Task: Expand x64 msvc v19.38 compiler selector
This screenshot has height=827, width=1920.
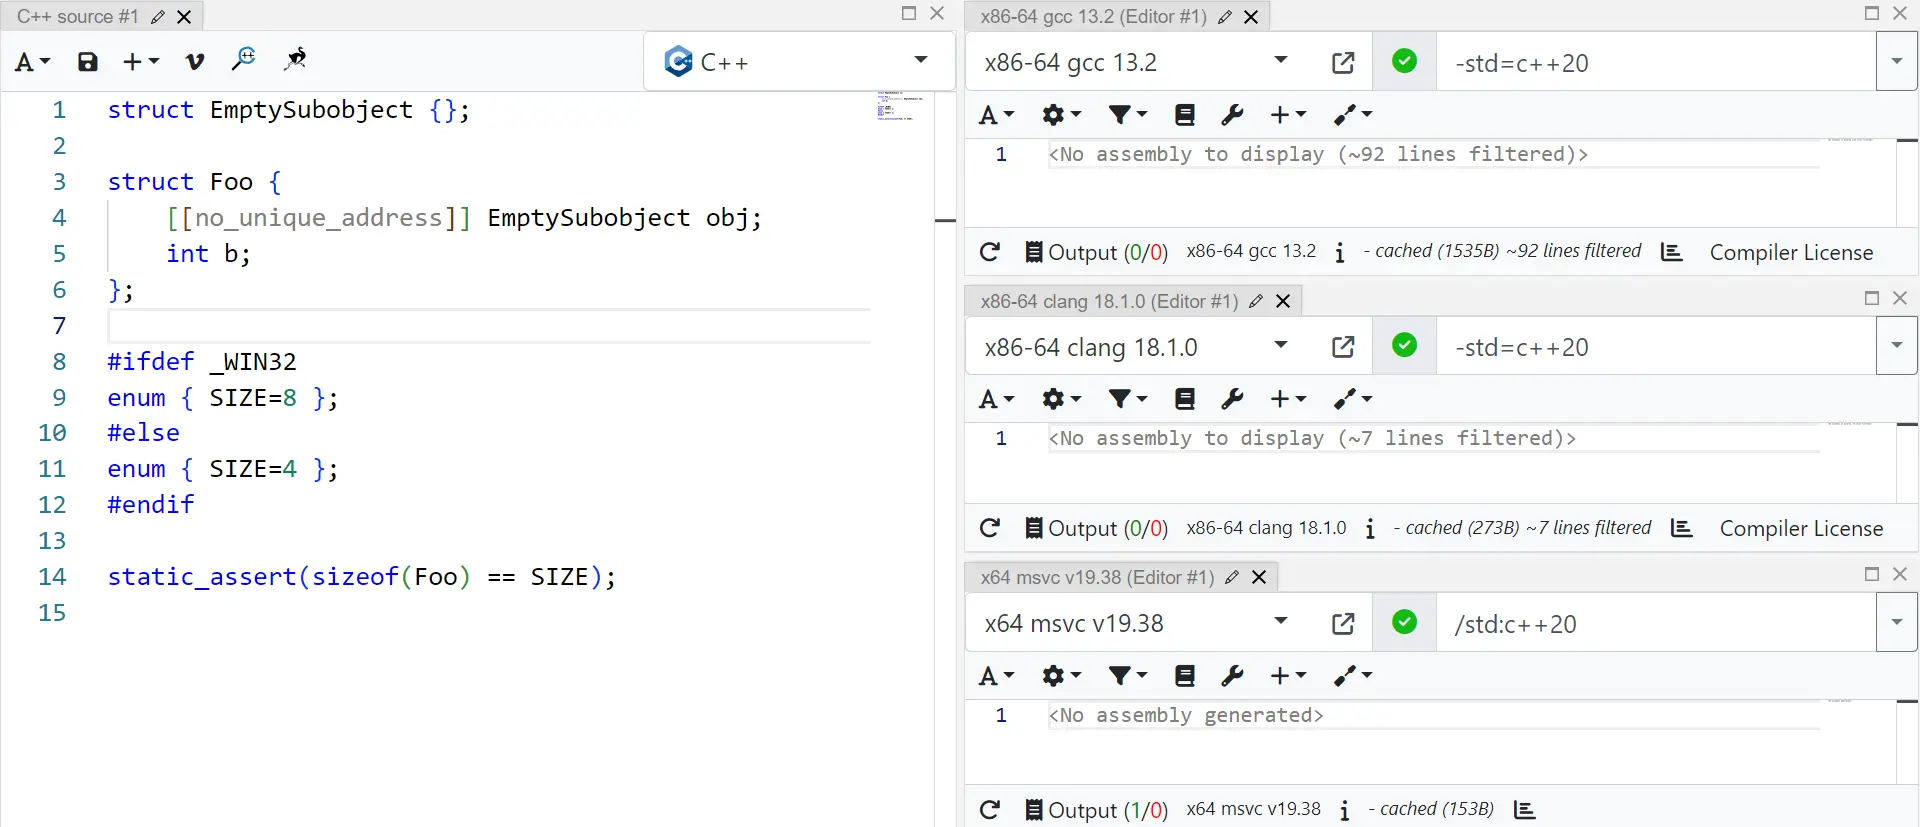Action: coord(1135,624)
